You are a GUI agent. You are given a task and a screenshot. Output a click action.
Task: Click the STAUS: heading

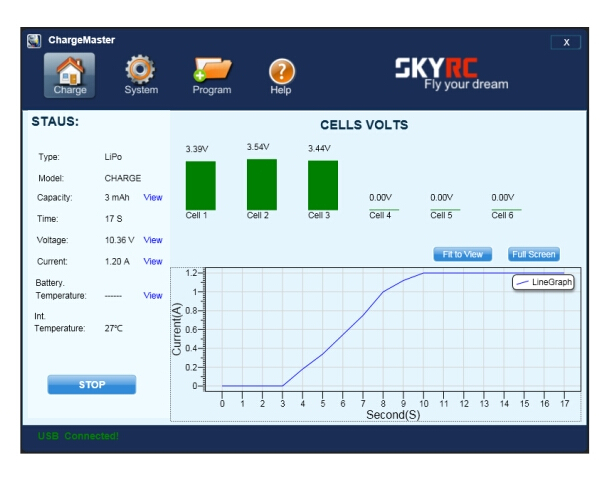(55, 121)
